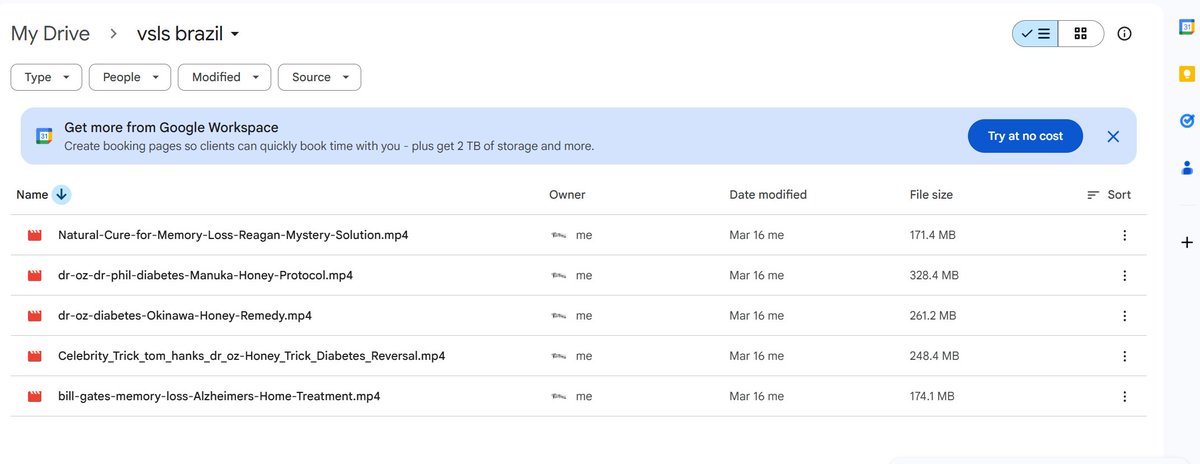Open more actions for Okinawa-Honey-Remedy file

pos(1124,315)
